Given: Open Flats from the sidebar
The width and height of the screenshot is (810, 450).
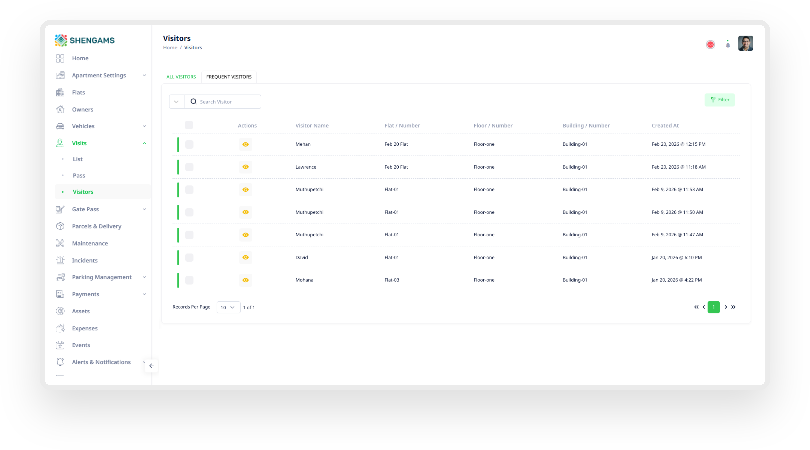Looking at the screenshot, I should tap(78, 92).
